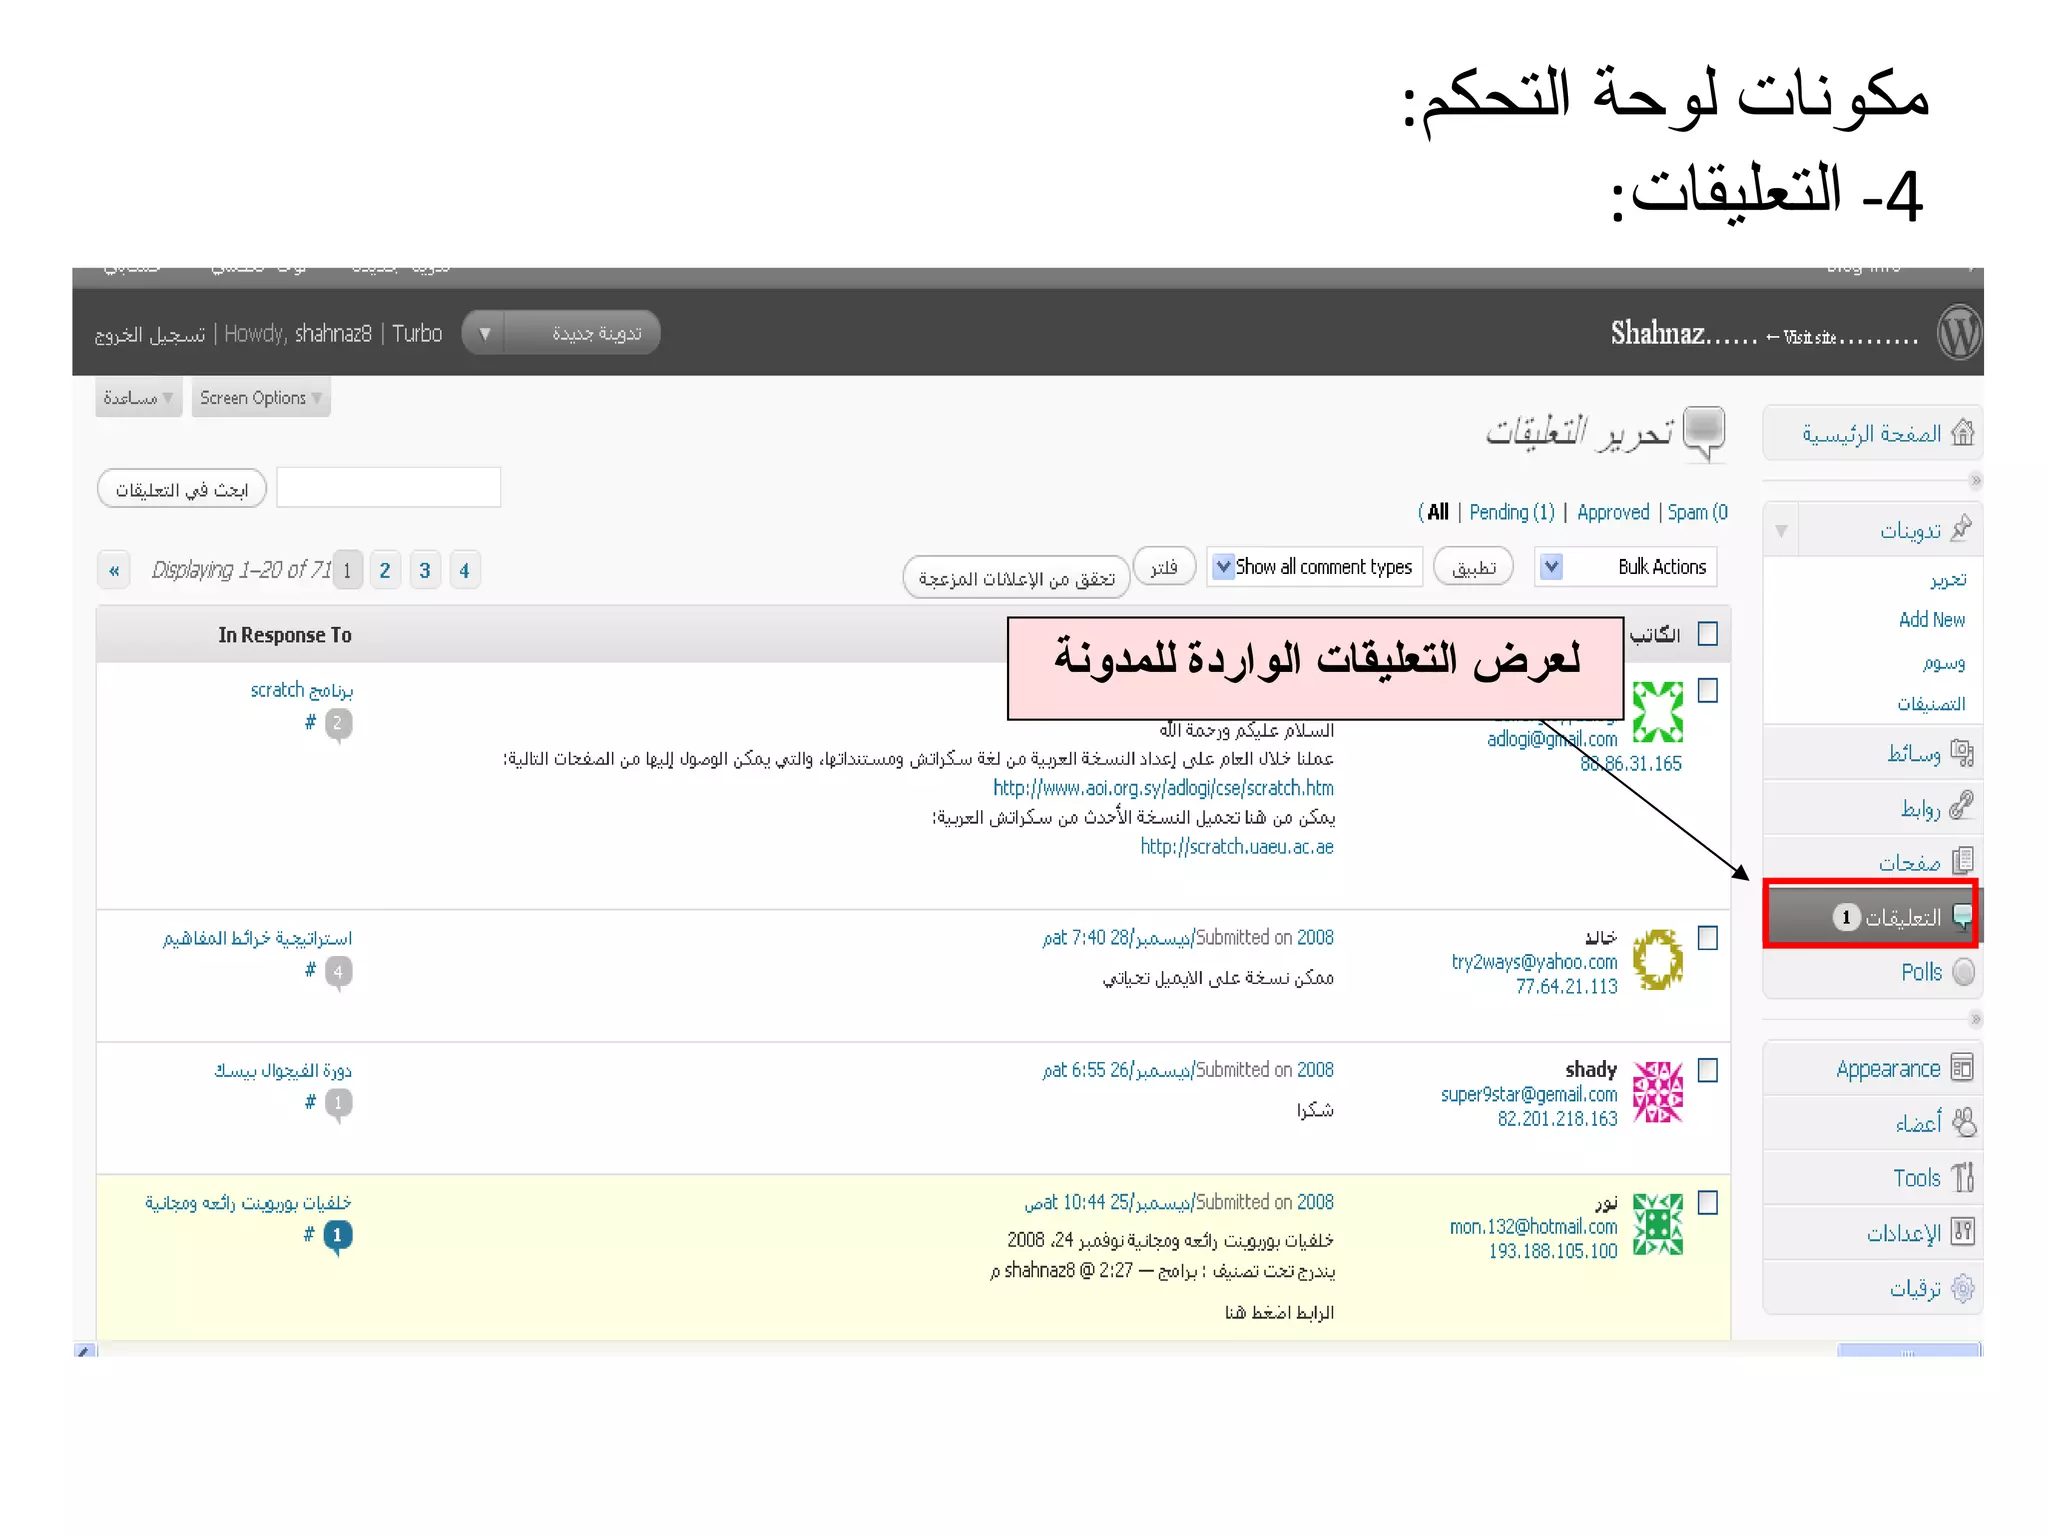Check the box beside try2ways@yahoo.com comment
Viewport: 2048px width, 1536px height.
[x=1708, y=937]
